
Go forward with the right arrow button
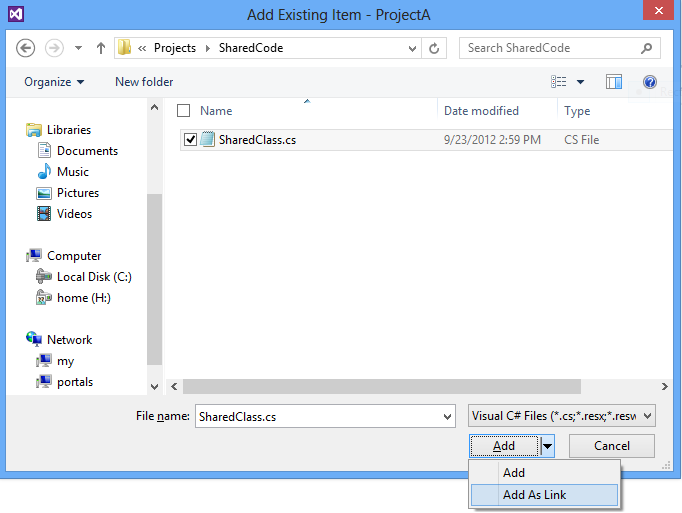(x=54, y=48)
